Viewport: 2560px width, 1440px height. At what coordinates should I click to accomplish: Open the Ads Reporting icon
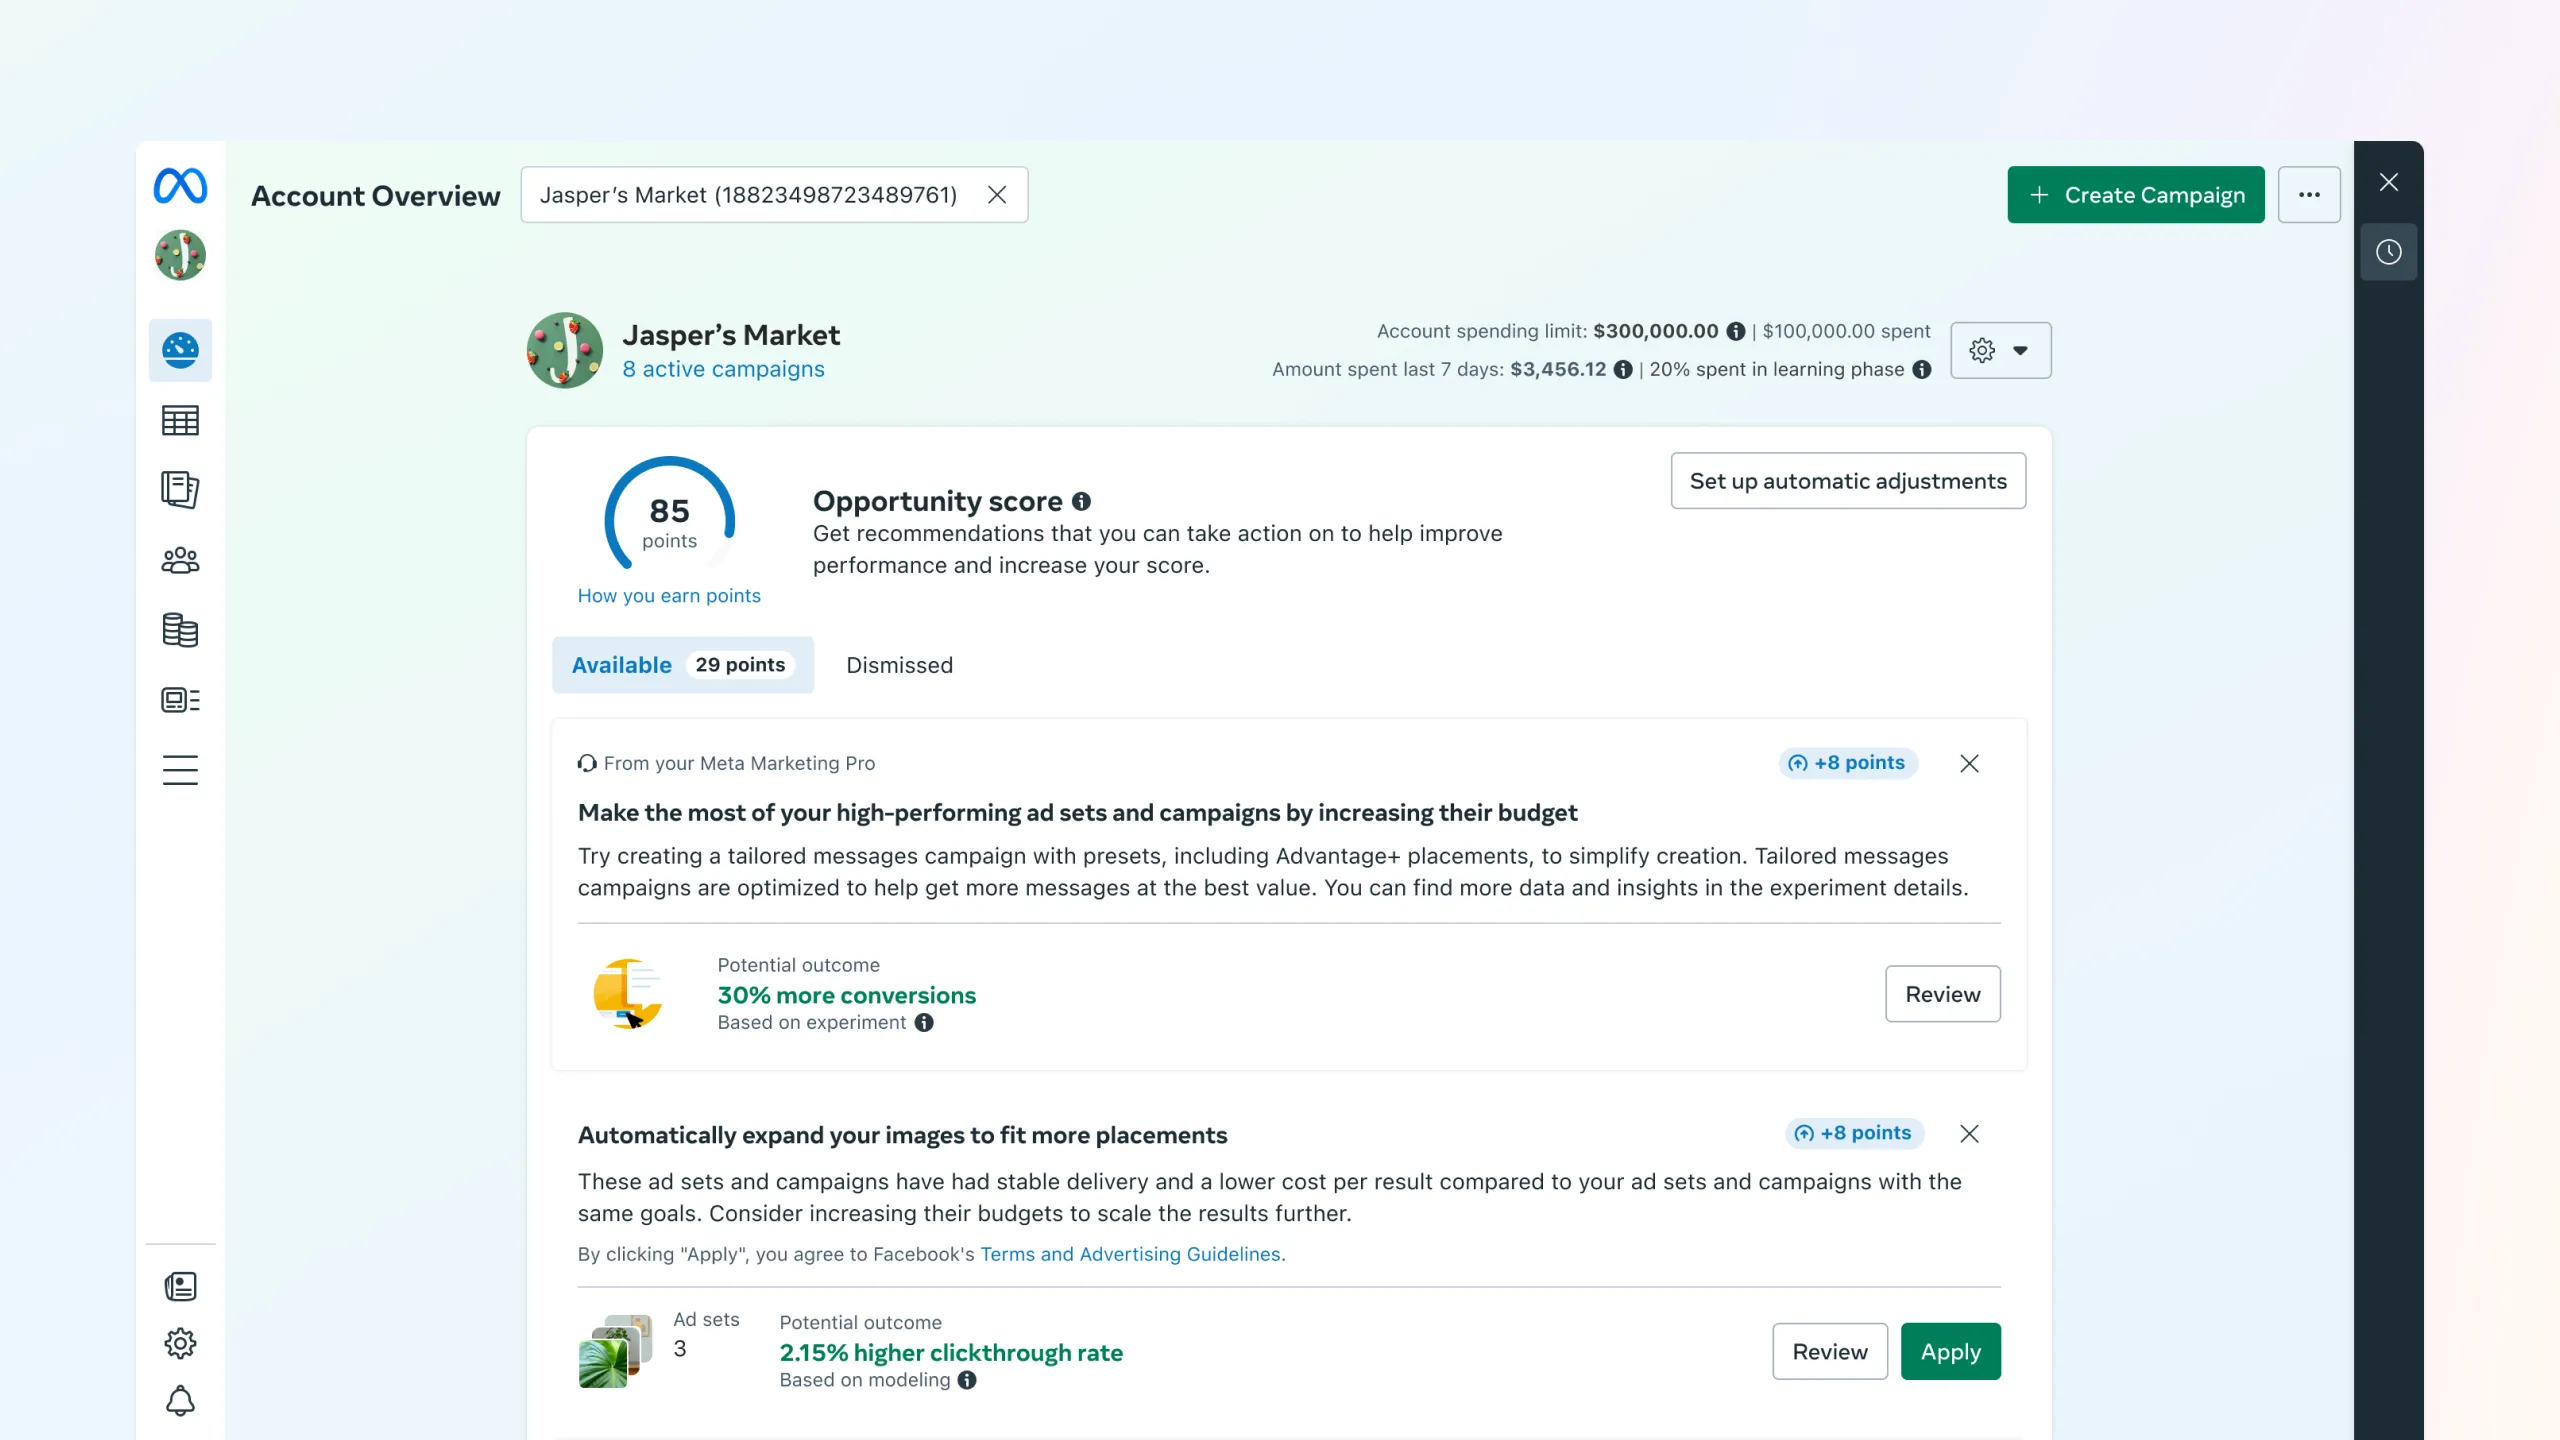tap(180, 700)
